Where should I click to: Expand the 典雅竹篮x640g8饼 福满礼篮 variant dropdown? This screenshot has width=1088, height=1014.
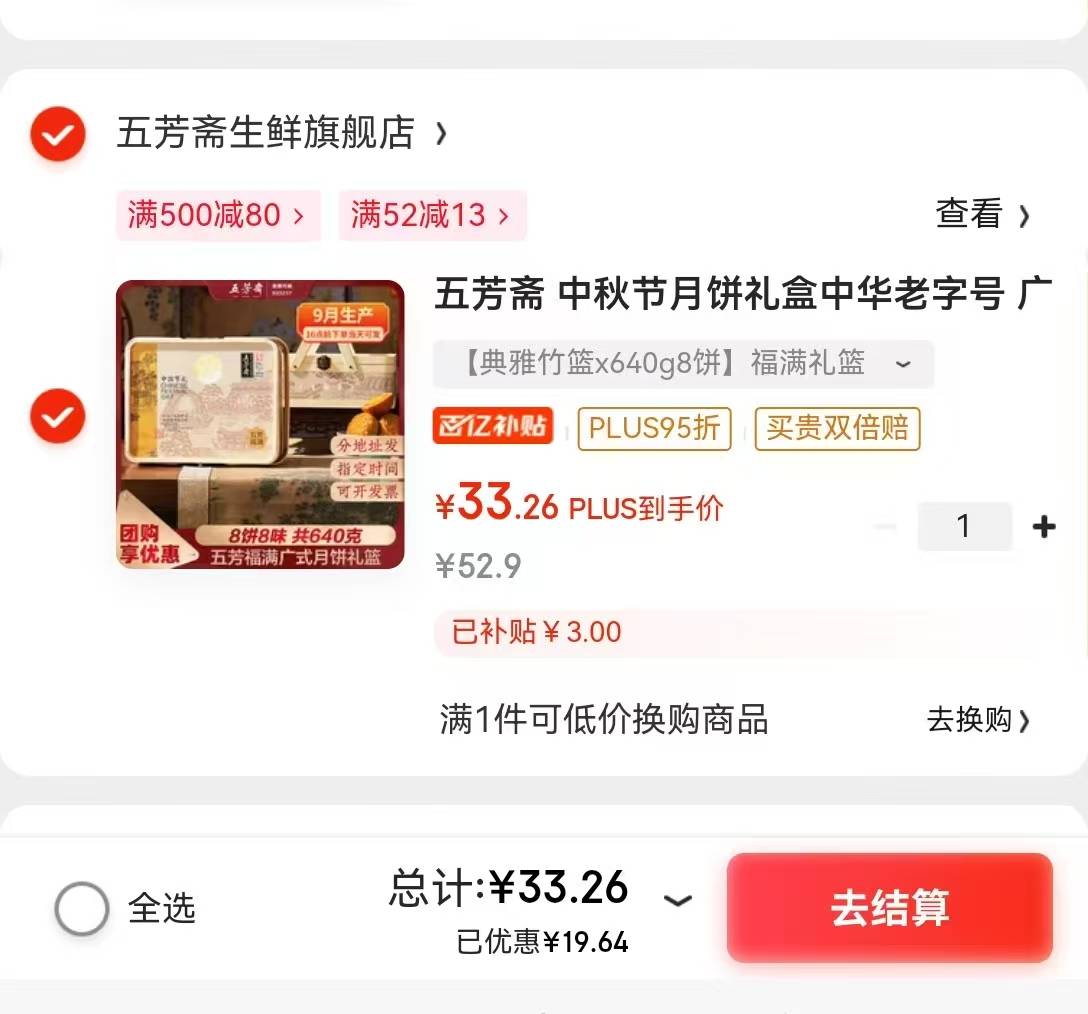coord(683,363)
